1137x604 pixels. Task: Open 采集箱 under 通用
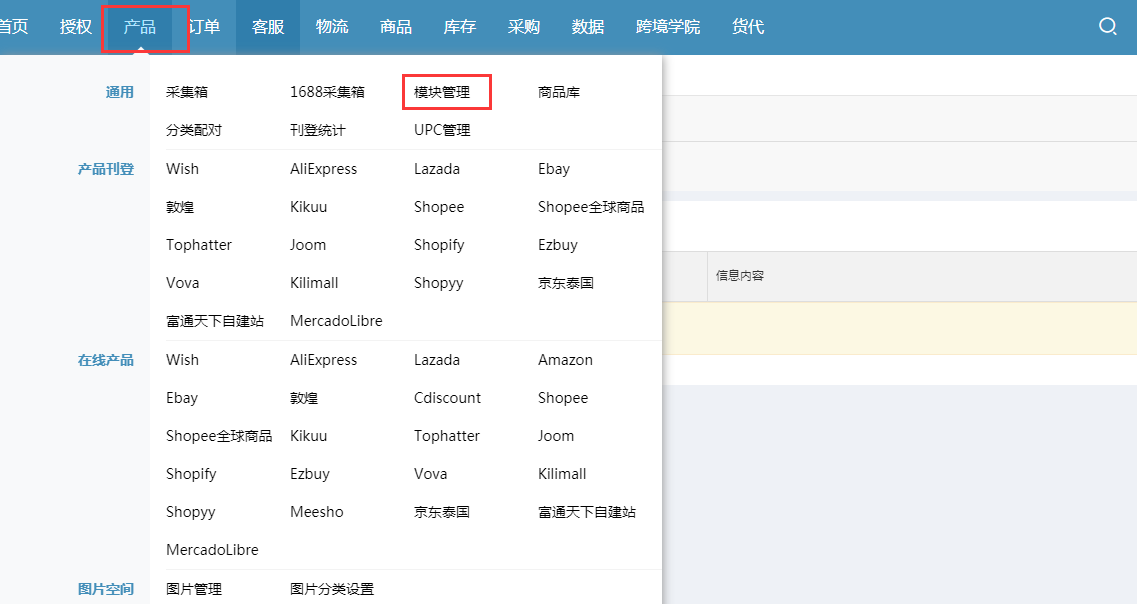(x=187, y=92)
